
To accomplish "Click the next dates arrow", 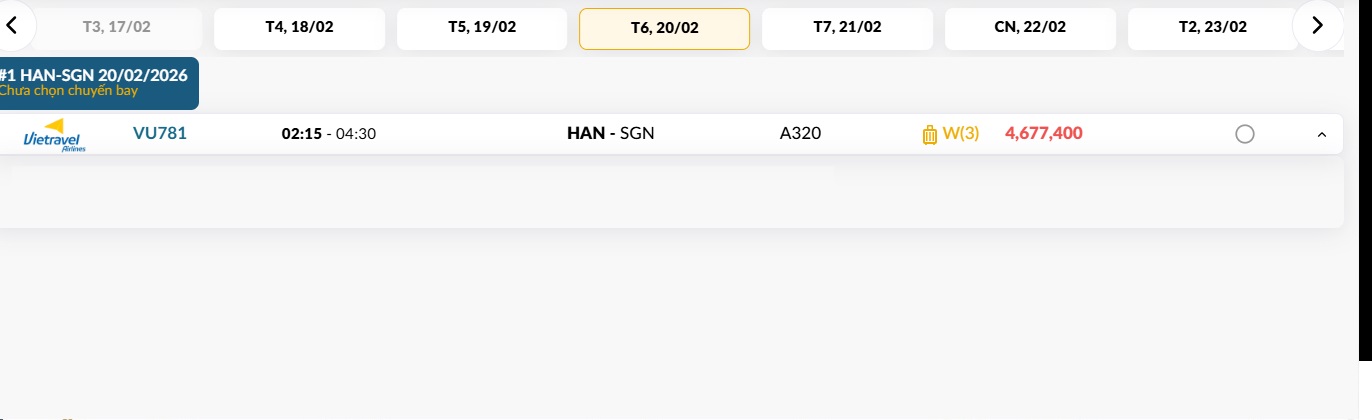I will click(x=1317, y=26).
